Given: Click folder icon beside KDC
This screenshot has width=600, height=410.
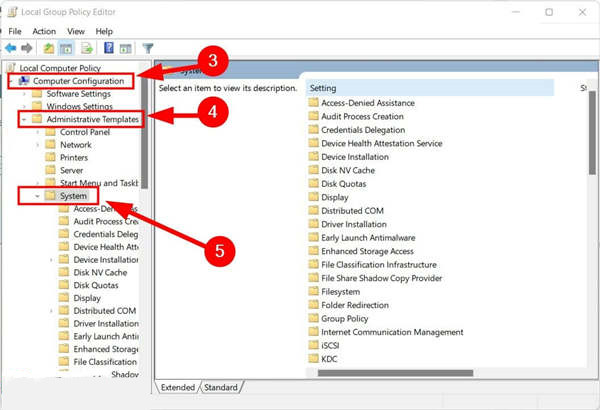Looking at the screenshot, I should 313,359.
